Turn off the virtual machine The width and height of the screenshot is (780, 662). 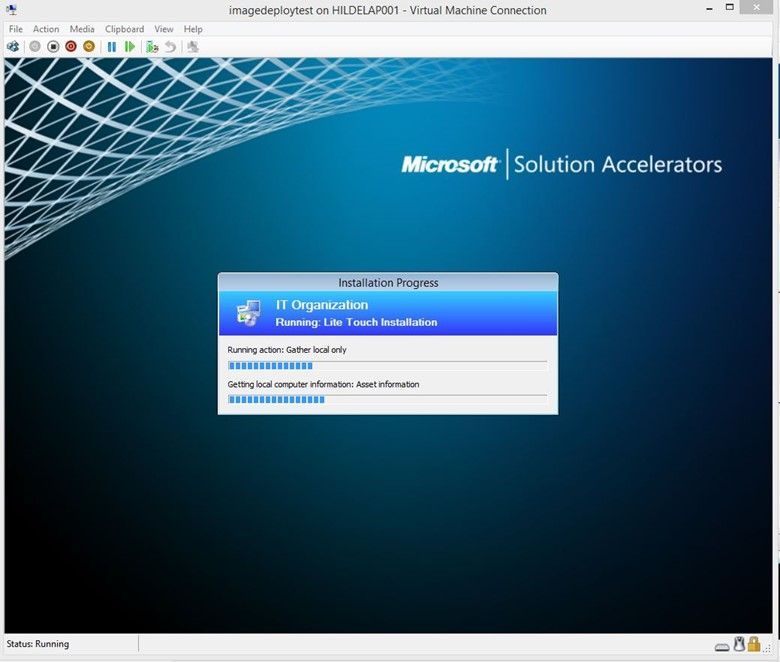pos(53,47)
